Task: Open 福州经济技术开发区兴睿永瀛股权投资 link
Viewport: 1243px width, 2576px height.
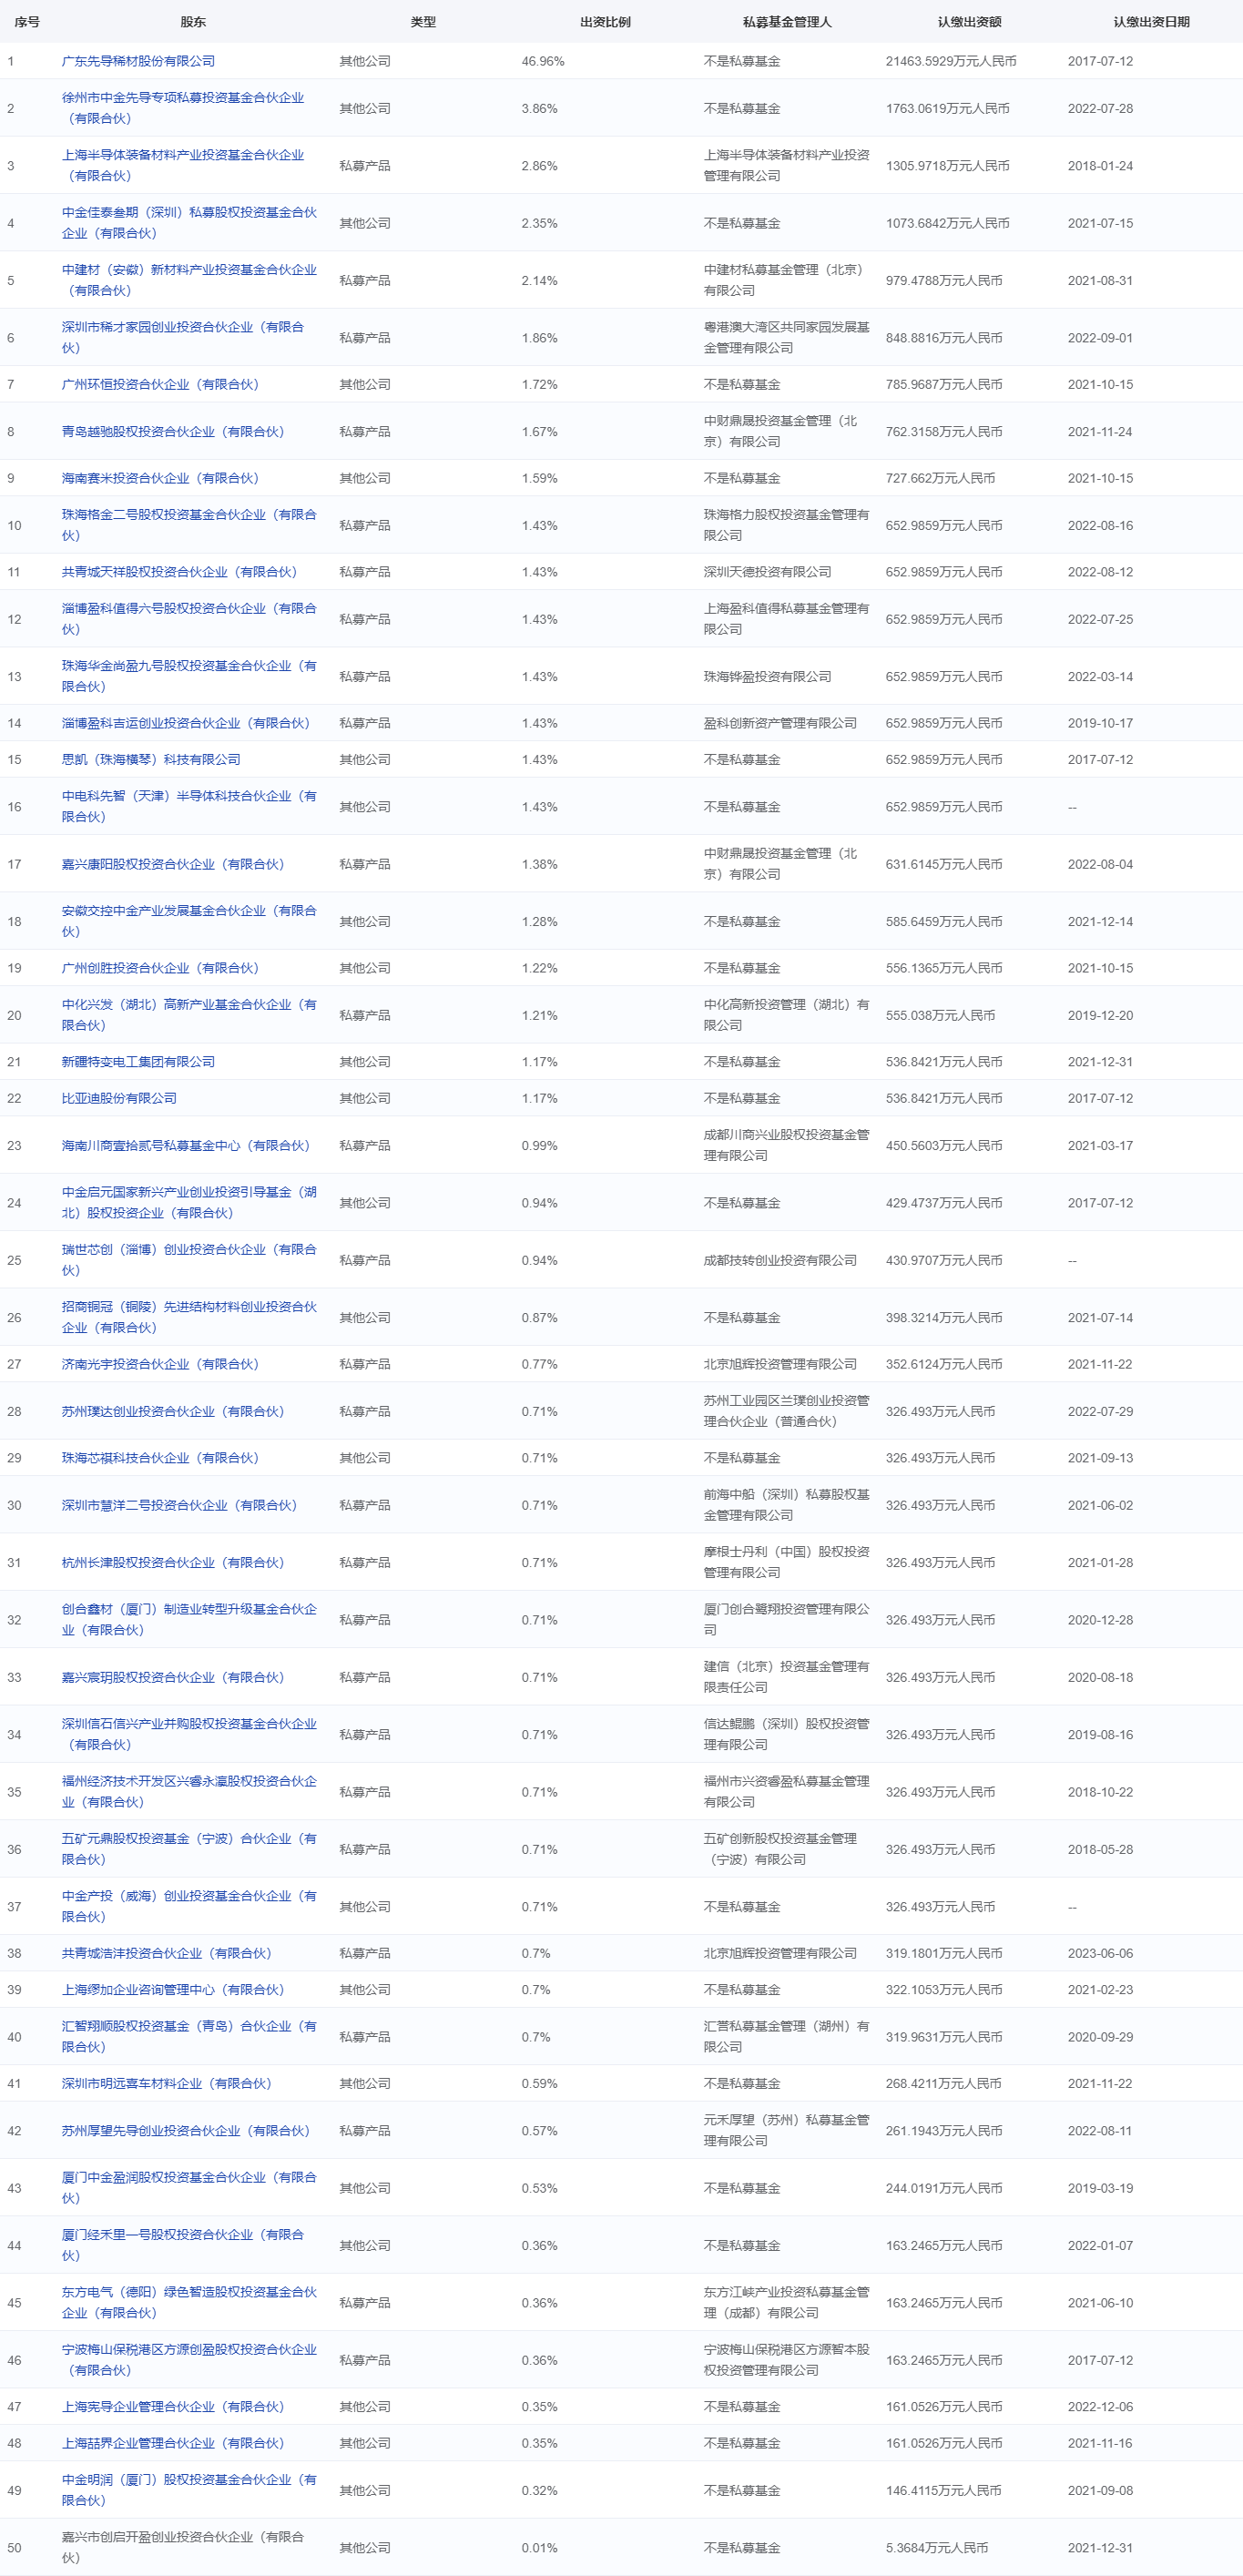Action: [189, 1792]
